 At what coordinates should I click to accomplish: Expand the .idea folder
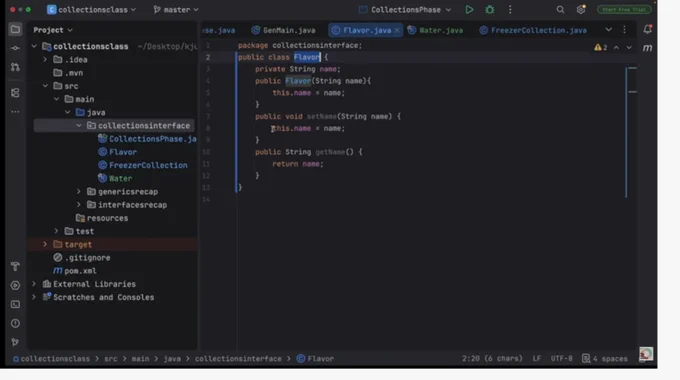point(45,59)
